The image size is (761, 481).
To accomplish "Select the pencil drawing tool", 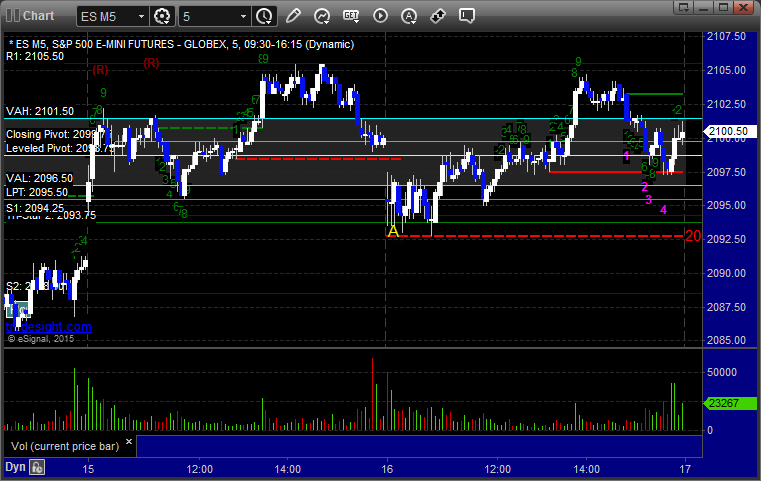I will (293, 16).
